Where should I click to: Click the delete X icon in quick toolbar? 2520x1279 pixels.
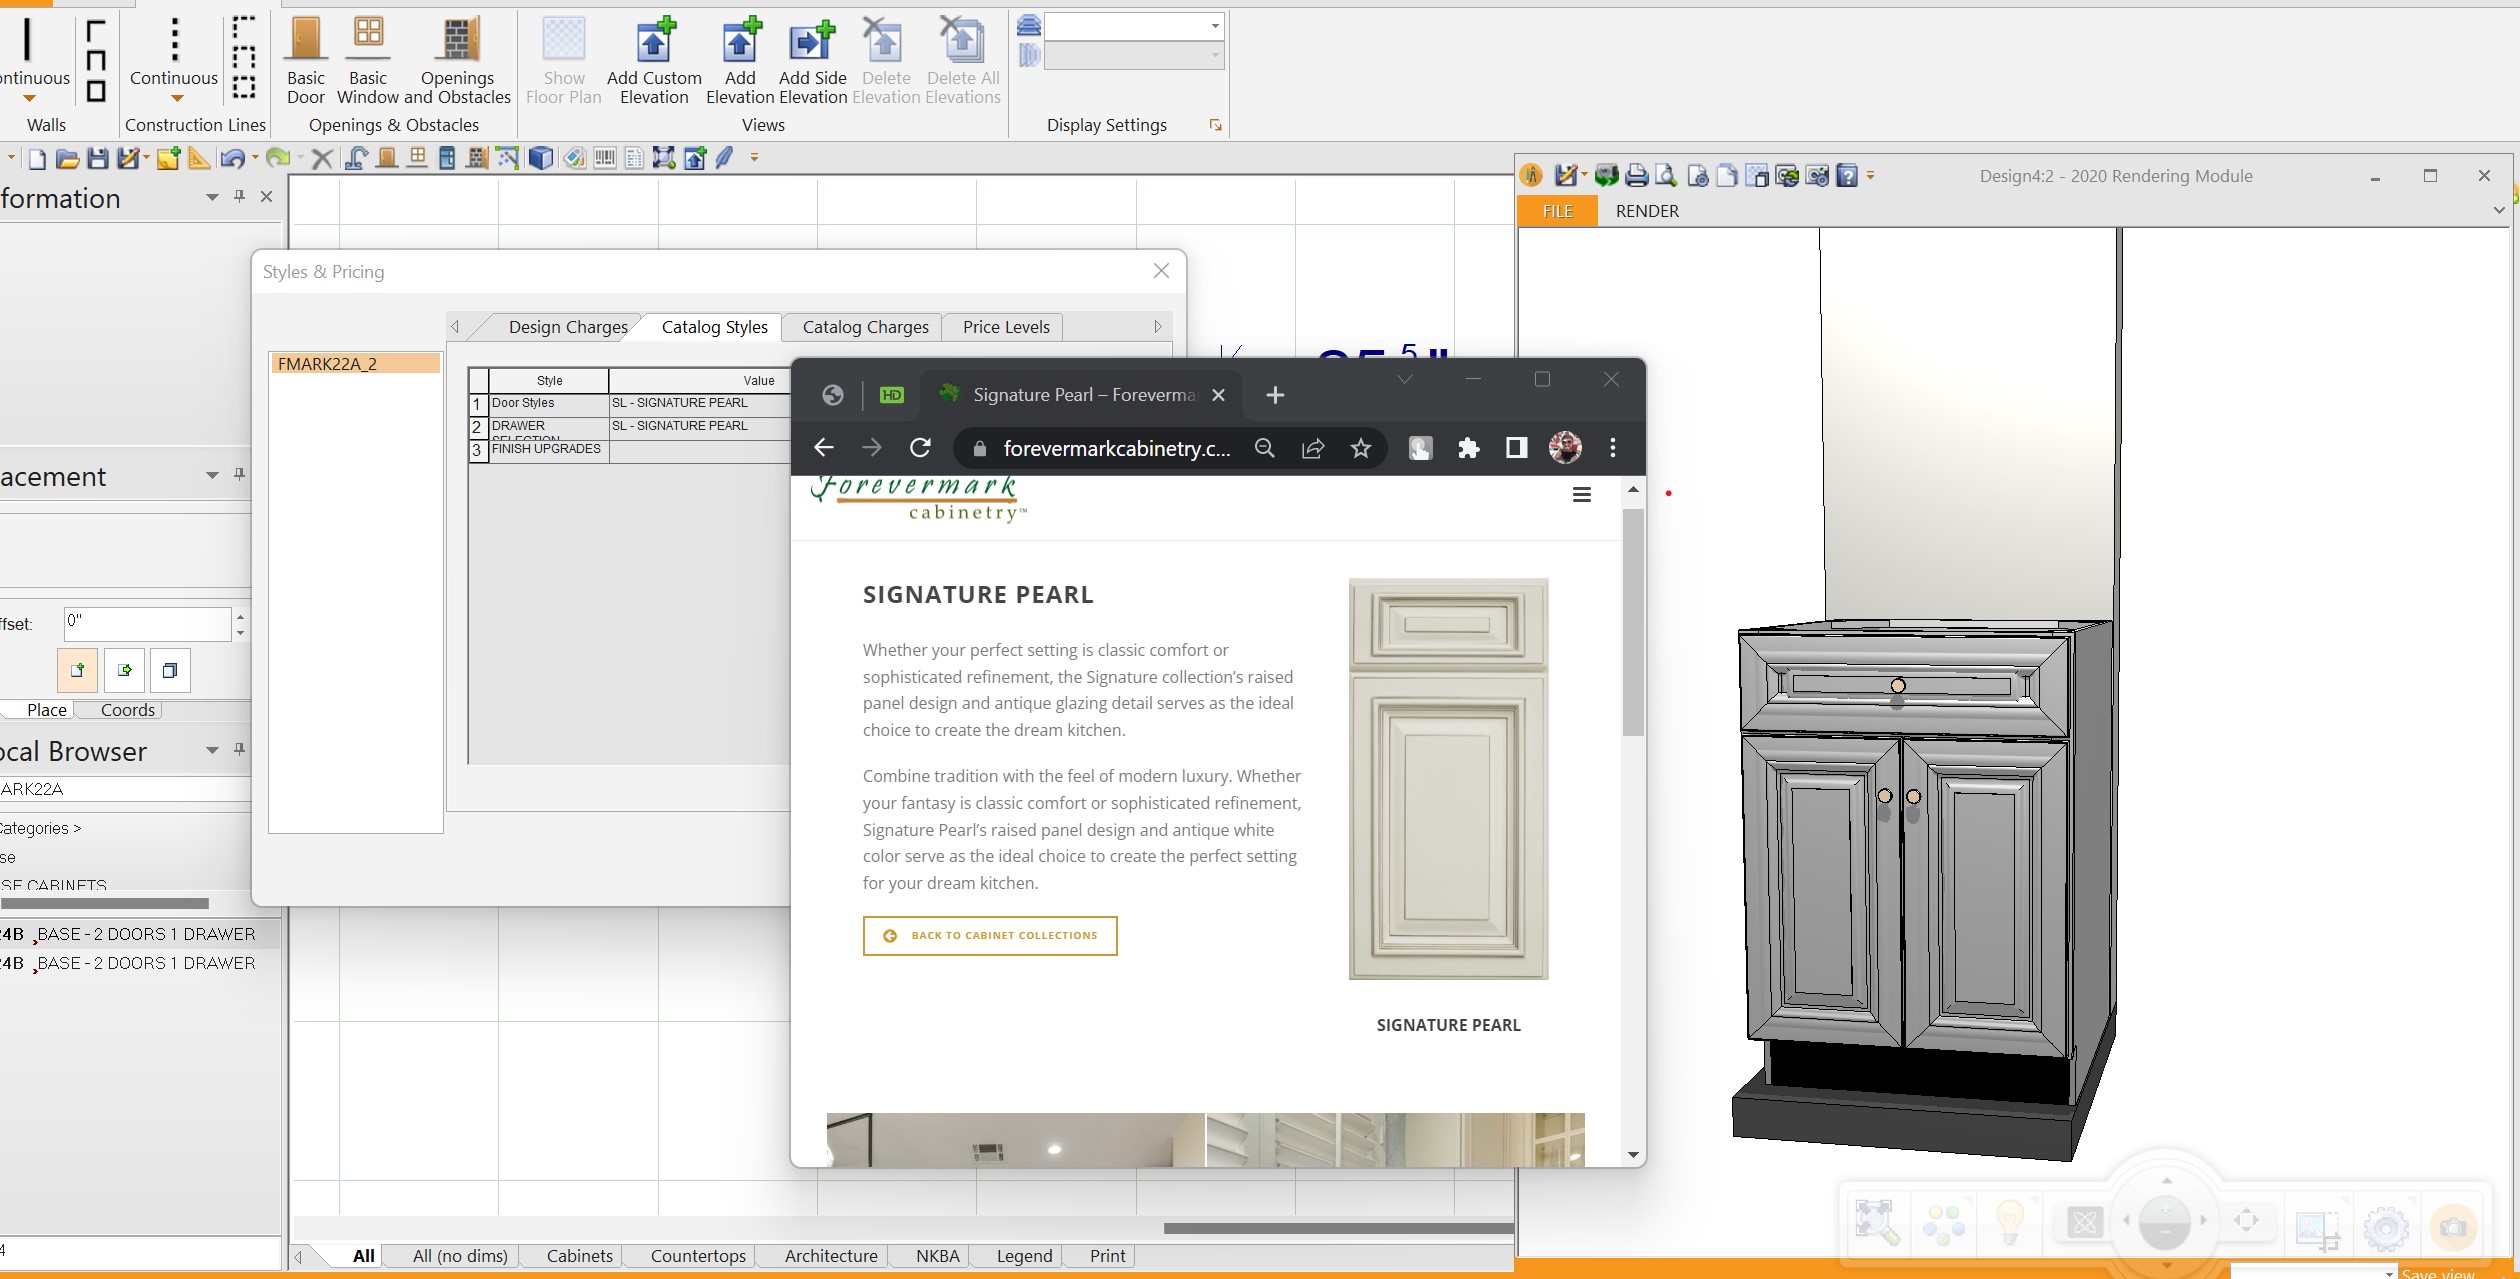322,158
